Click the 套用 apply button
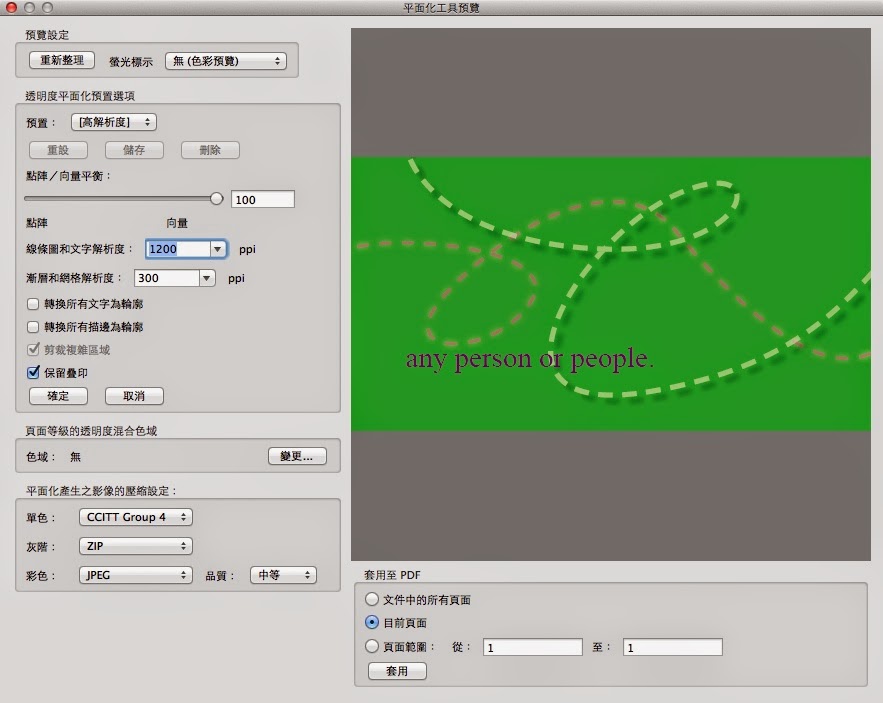The width and height of the screenshot is (883, 703). (x=397, y=671)
